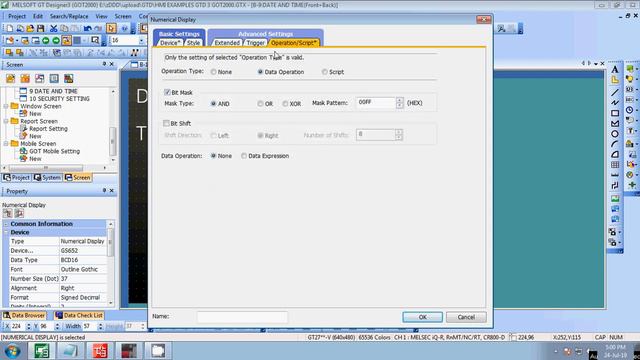Open the View menu
The height and width of the screenshot is (360, 640).
pos(101,16)
